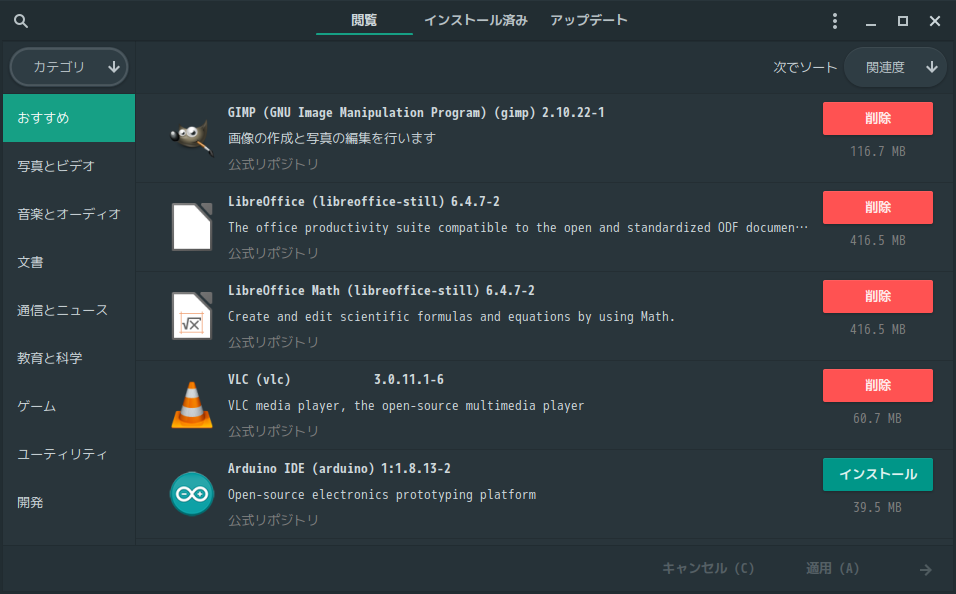The width and height of the screenshot is (956, 594).
Task: Click the キャンセル (C) button
Action: pyautogui.click(x=708, y=568)
